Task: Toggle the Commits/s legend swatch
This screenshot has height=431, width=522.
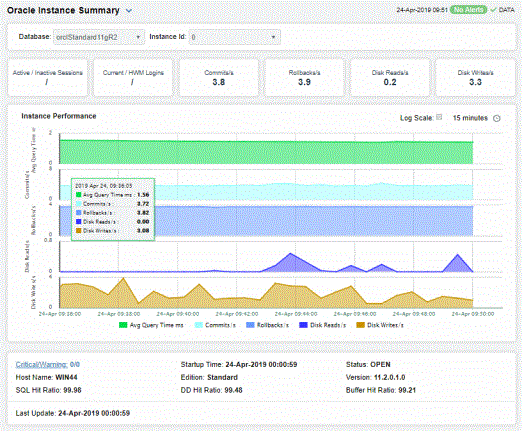Action: [x=198, y=325]
